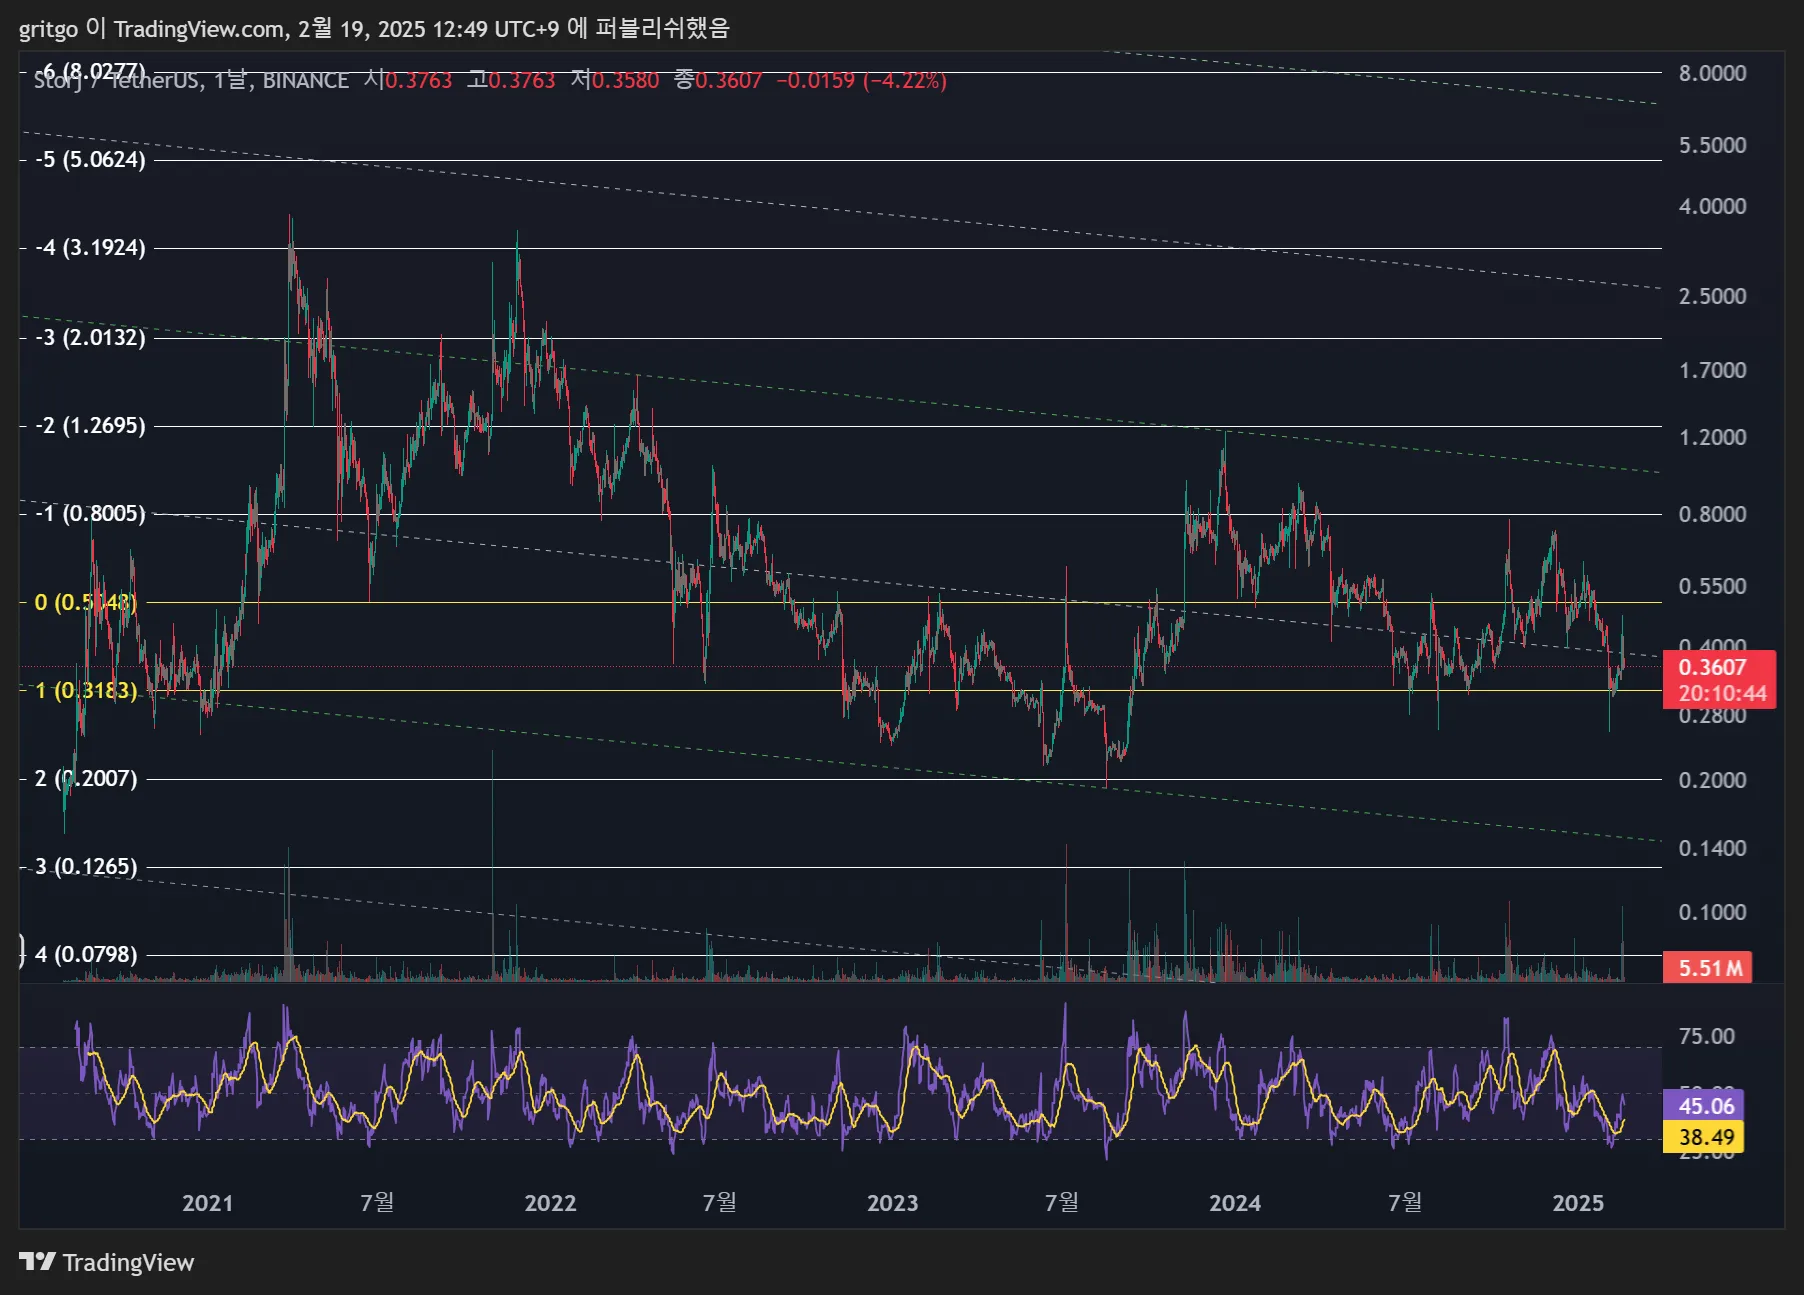Viewport: 1804px width, 1295px height.
Task: Click the red volume tag 5.51 M
Action: [1708, 968]
